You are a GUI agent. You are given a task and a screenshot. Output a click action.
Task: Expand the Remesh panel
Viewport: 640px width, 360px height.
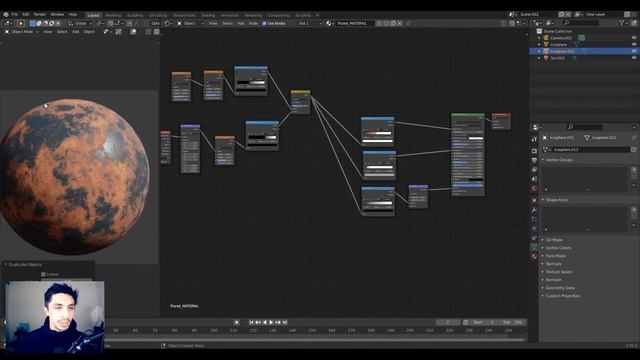[553, 280]
